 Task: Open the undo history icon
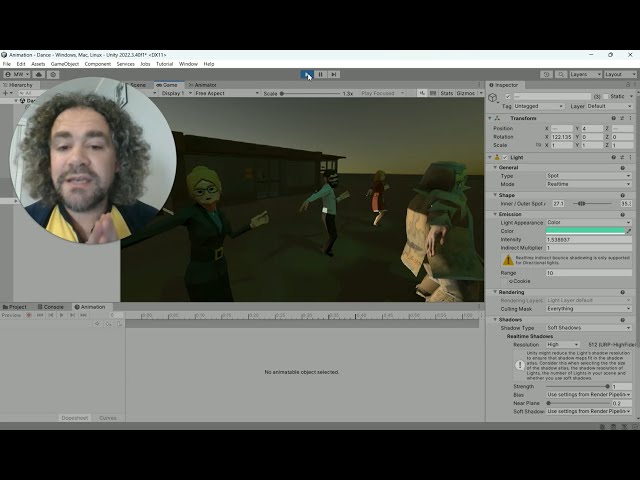[x=547, y=74]
